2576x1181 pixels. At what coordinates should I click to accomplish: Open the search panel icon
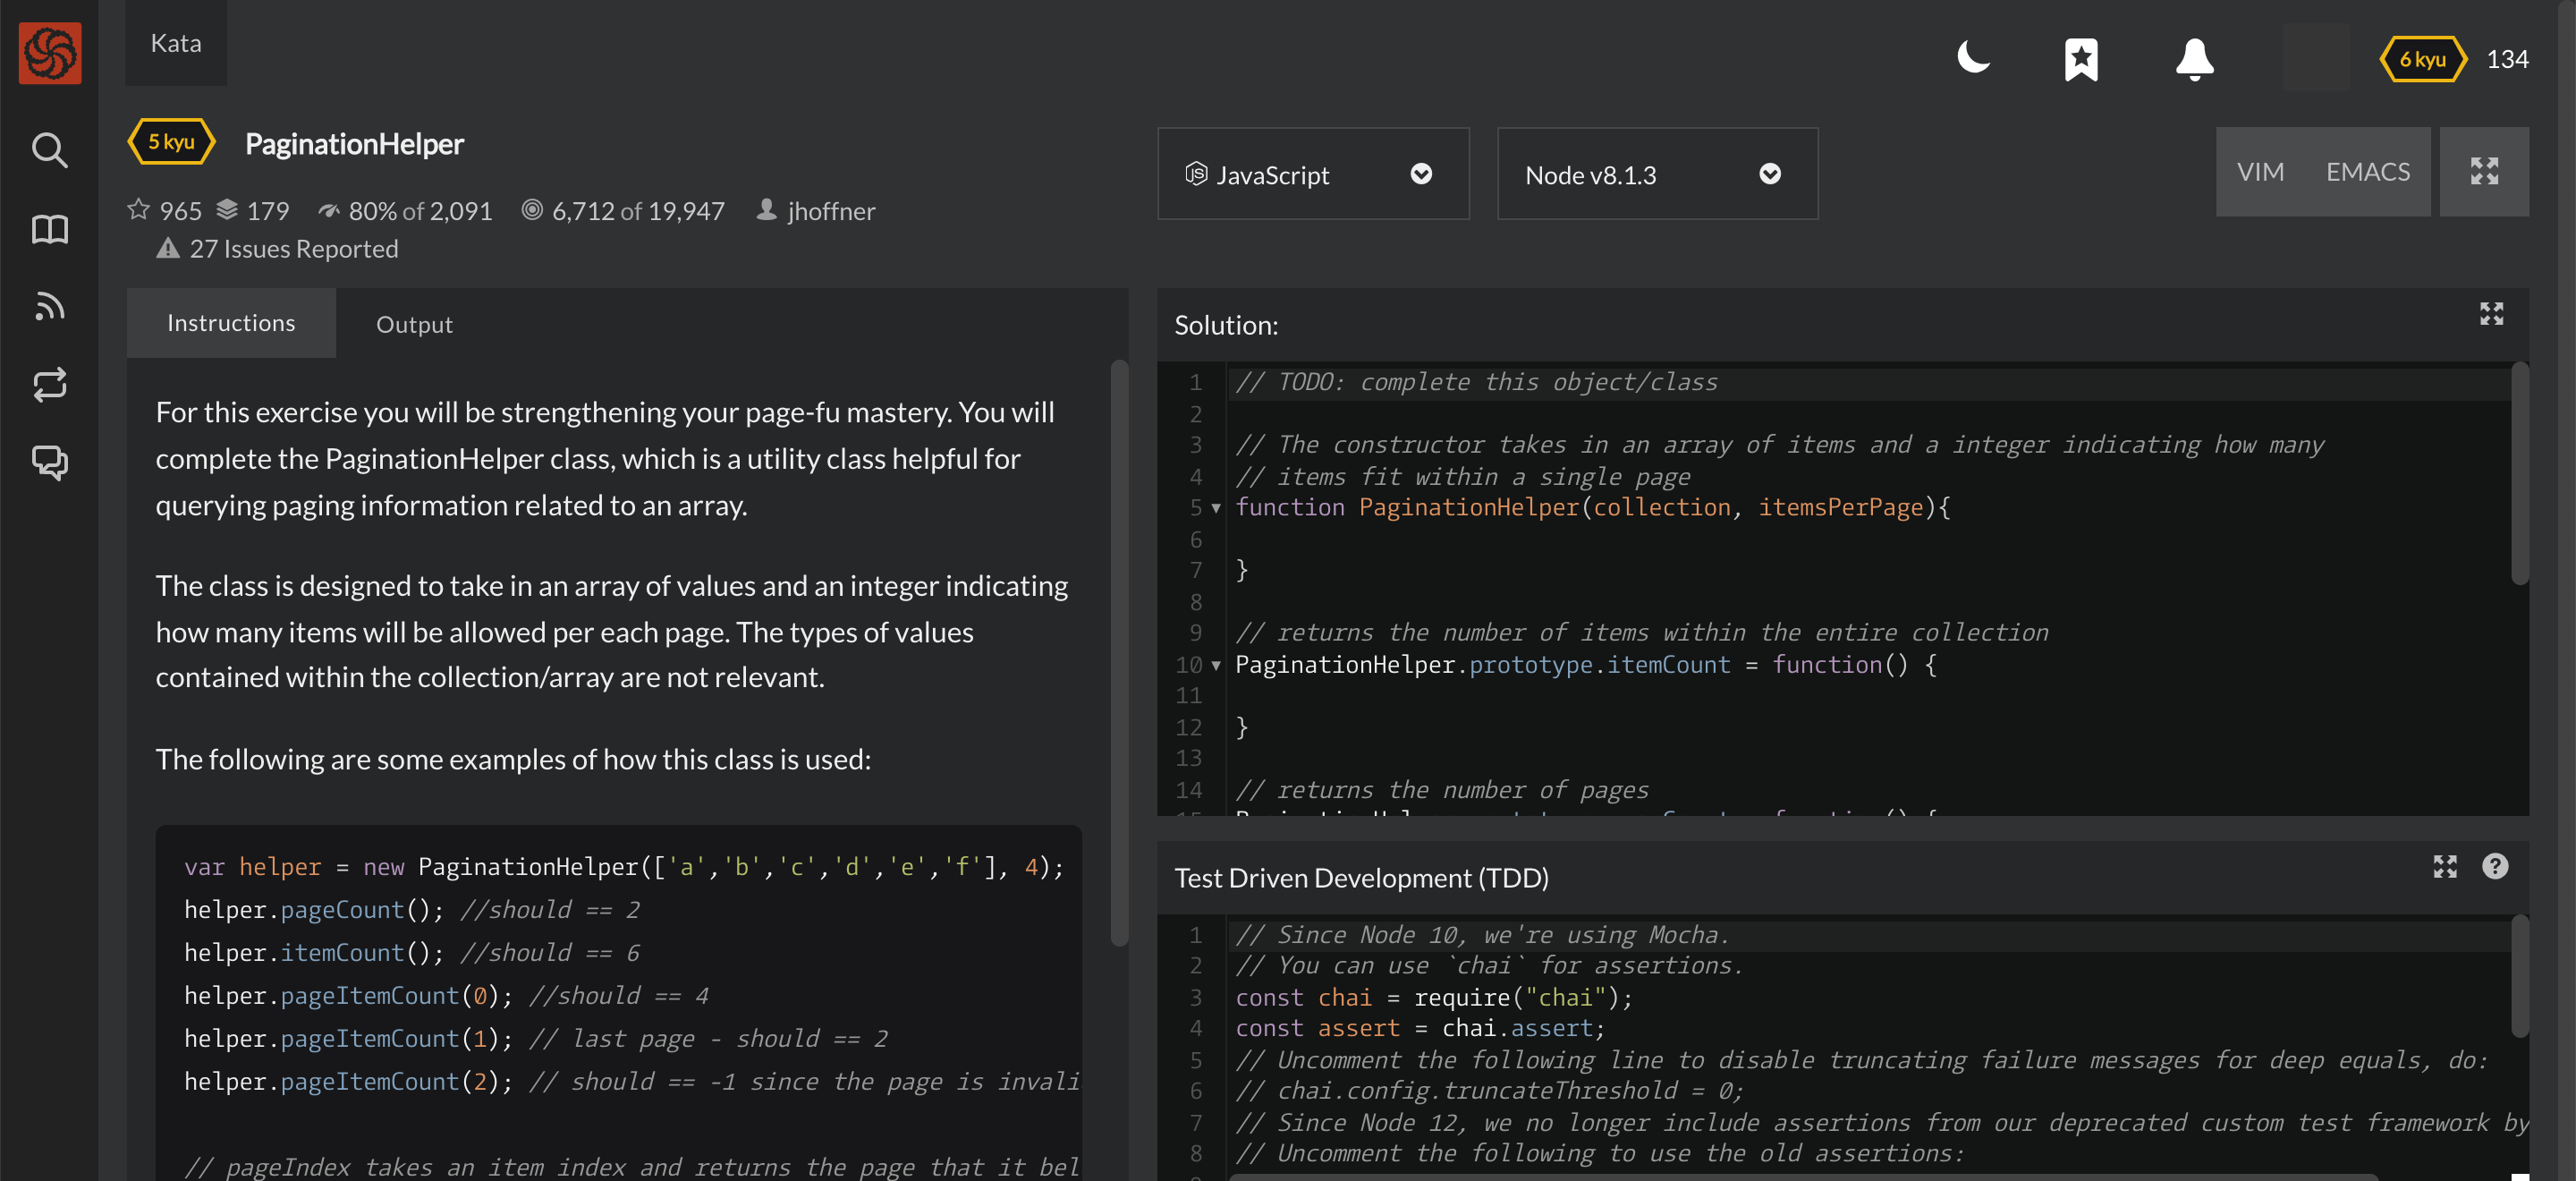47,149
